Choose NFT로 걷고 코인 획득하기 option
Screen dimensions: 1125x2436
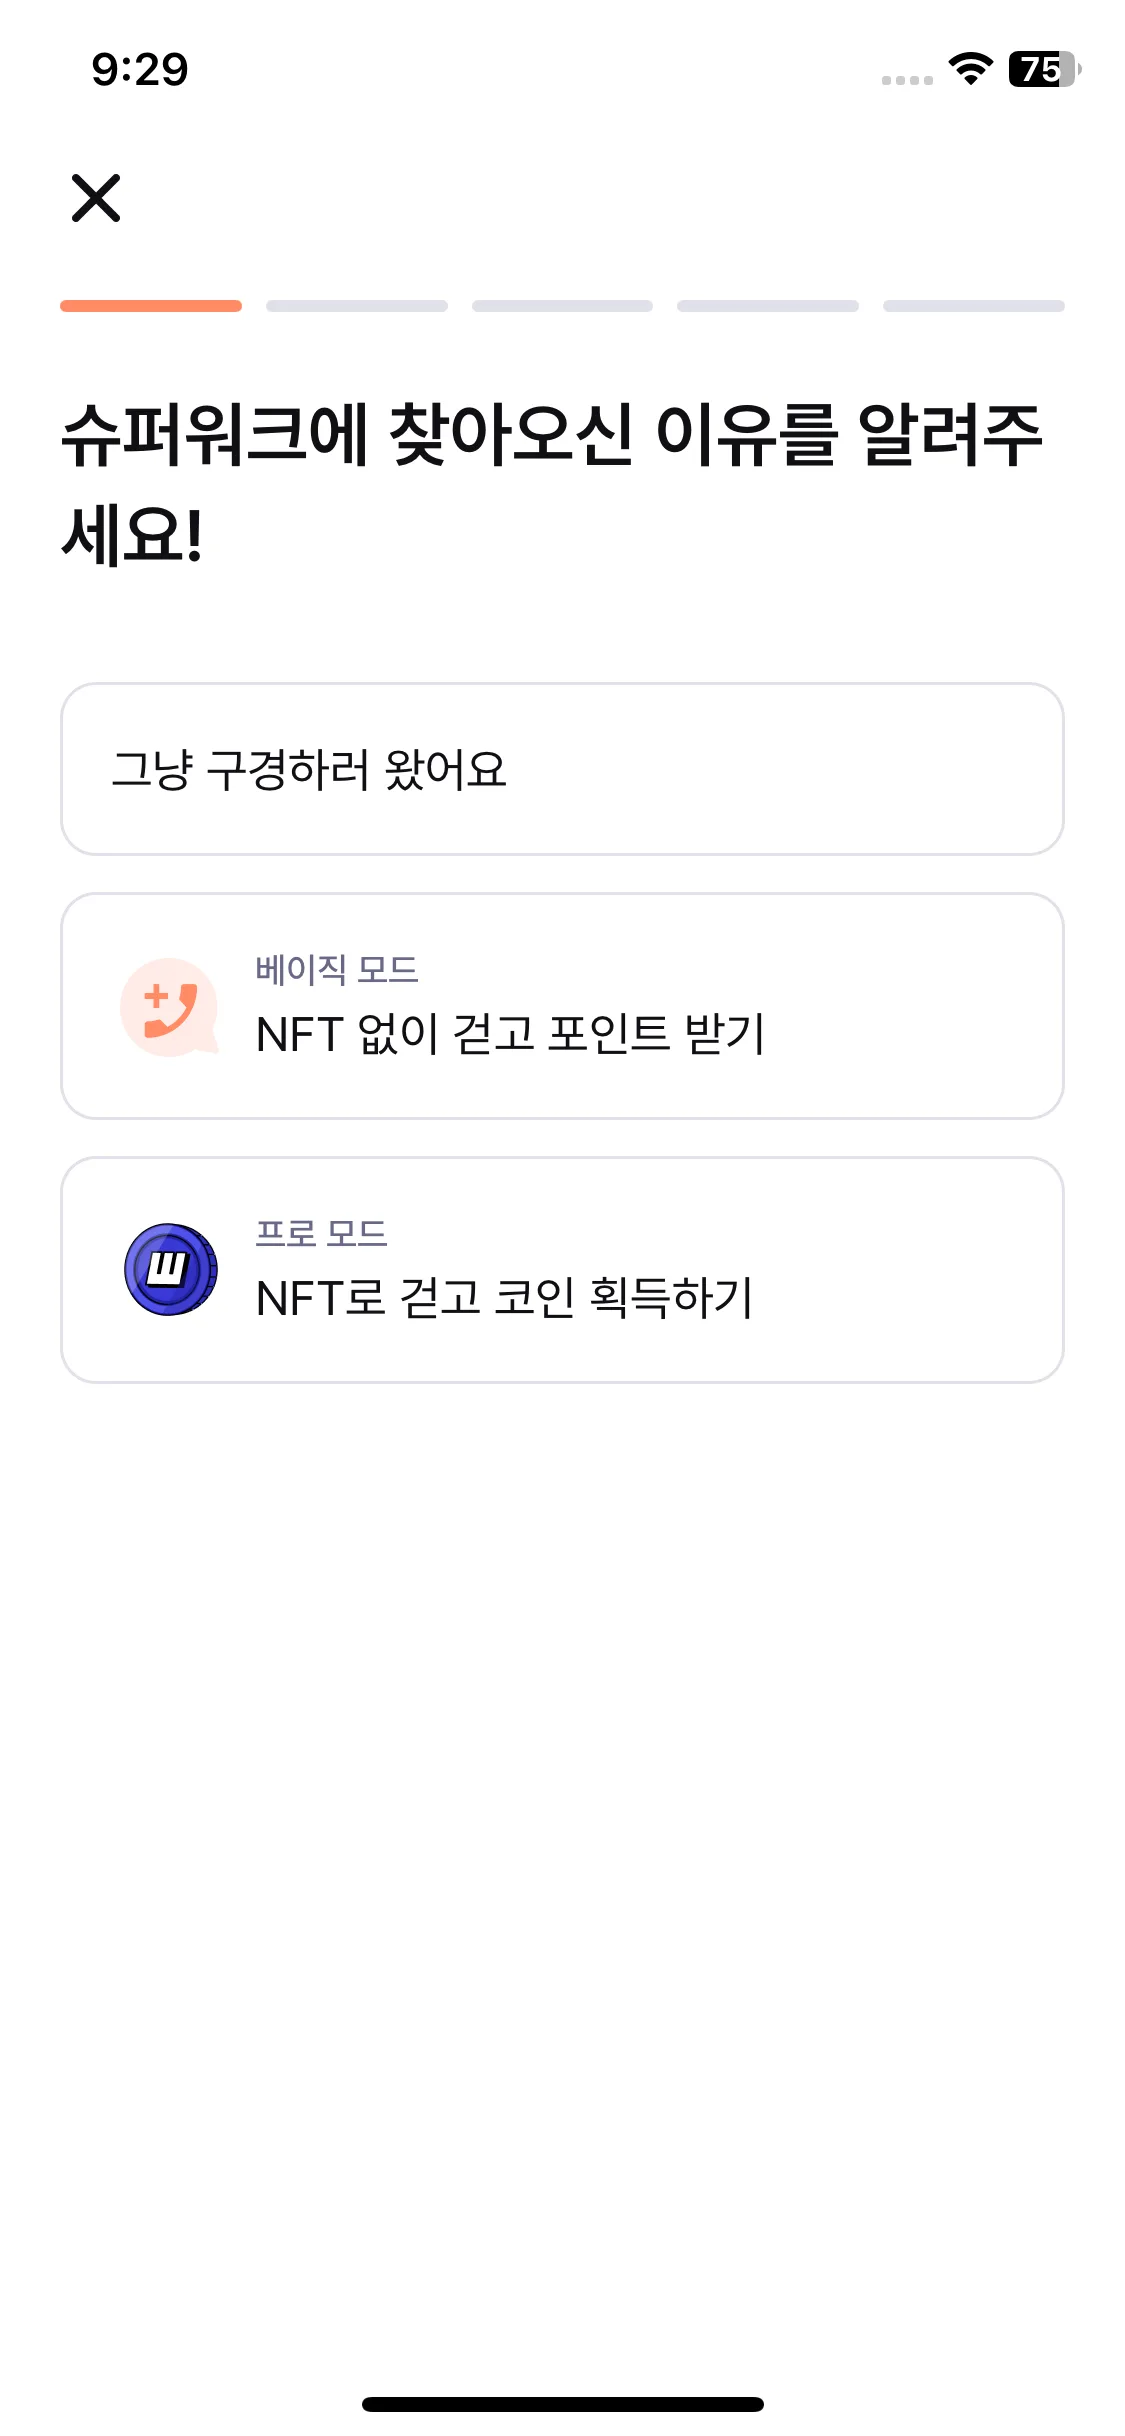562,1270
